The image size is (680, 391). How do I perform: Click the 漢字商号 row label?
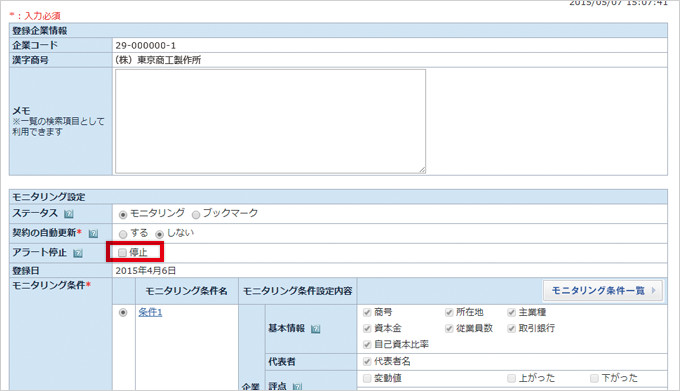[x=30, y=60]
